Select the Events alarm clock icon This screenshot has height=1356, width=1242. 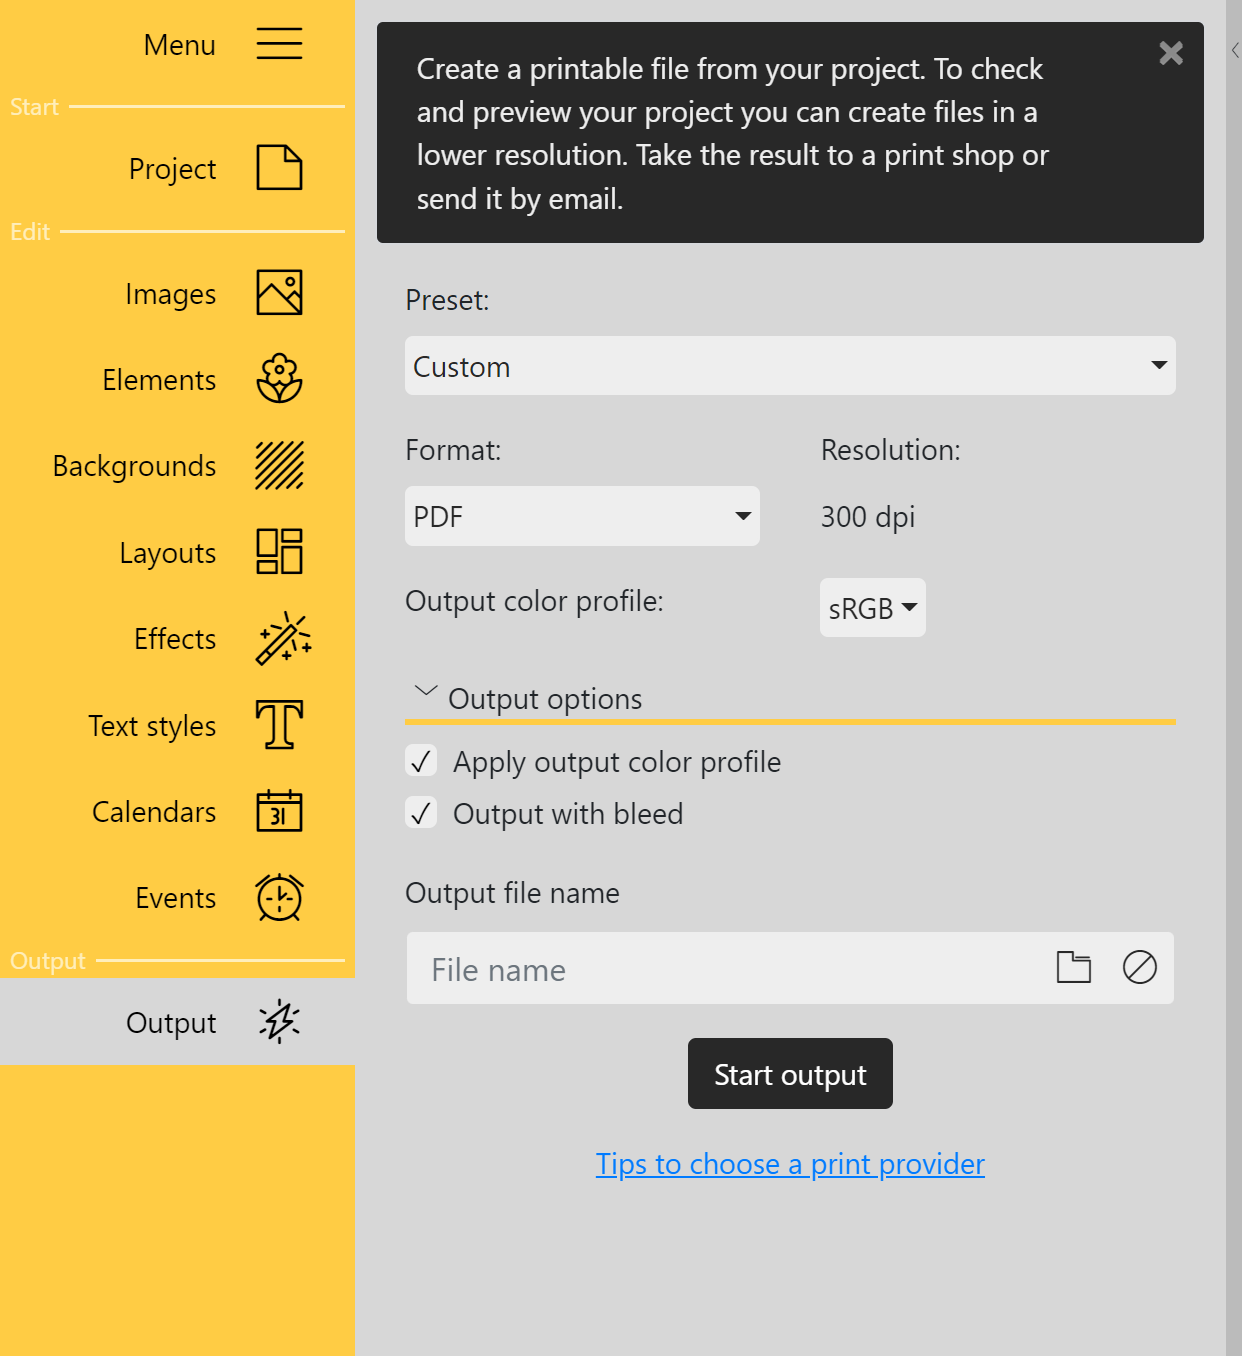tap(279, 897)
